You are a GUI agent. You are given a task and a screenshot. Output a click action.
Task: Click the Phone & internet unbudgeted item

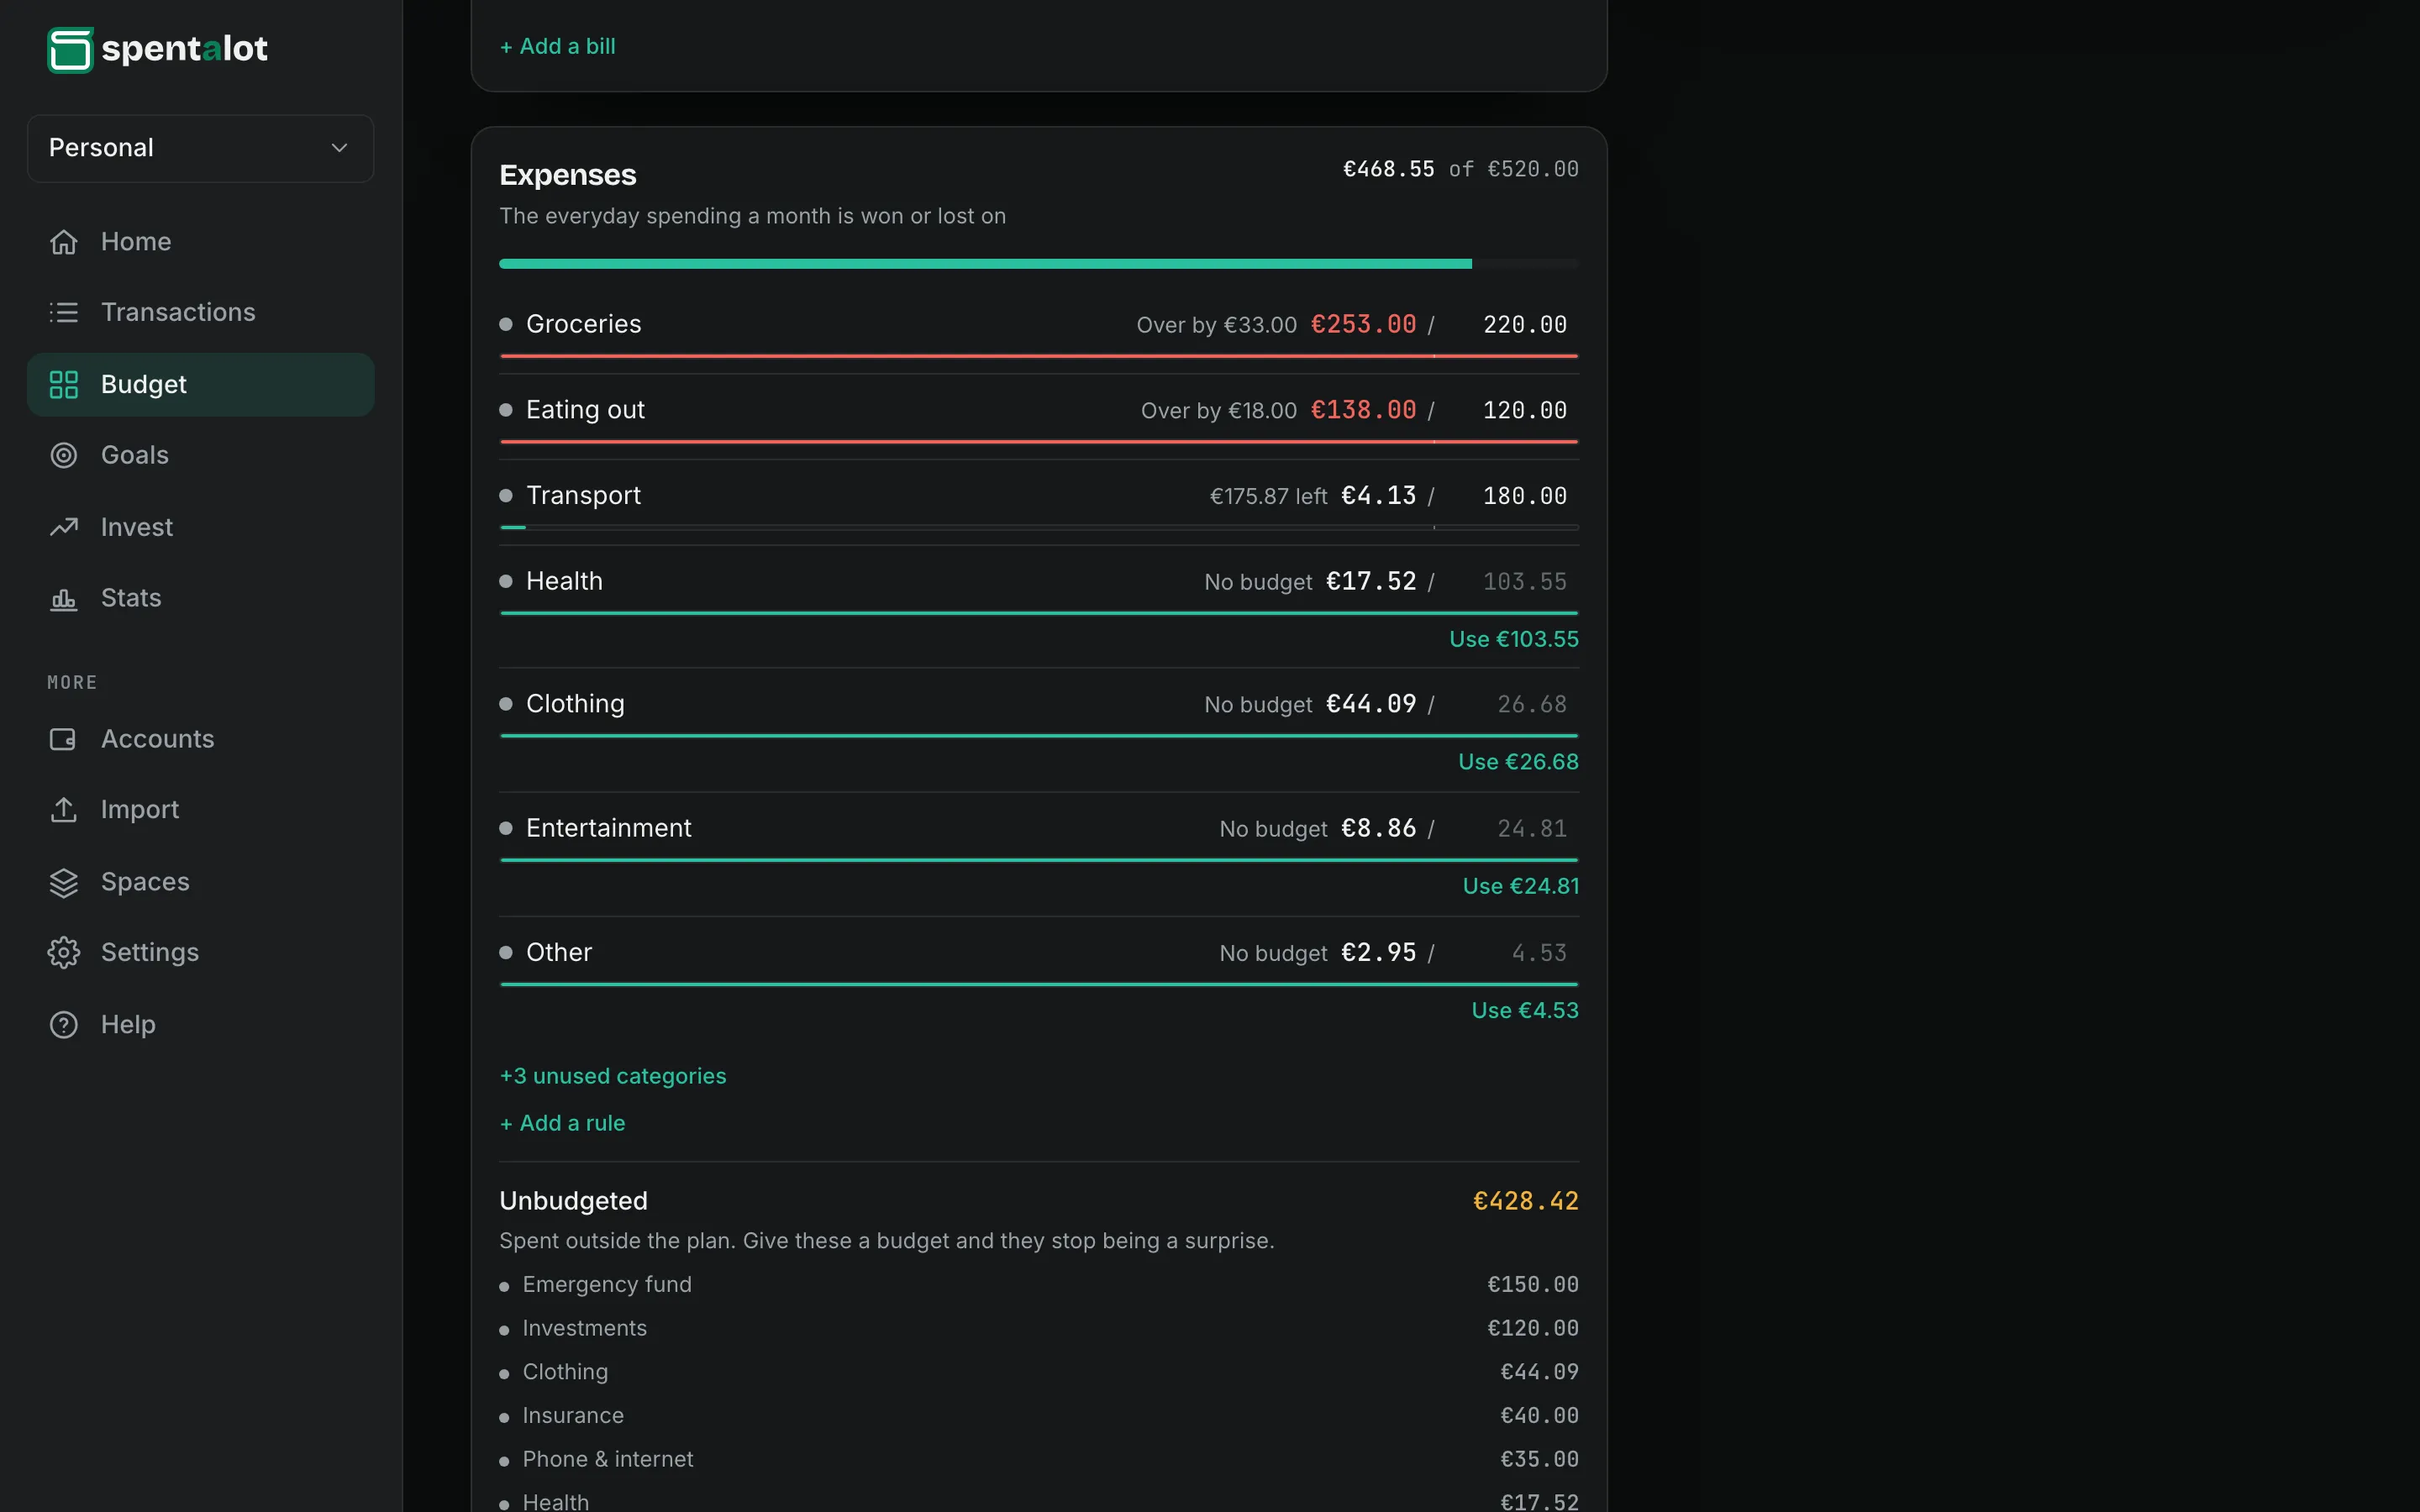click(x=1039, y=1460)
